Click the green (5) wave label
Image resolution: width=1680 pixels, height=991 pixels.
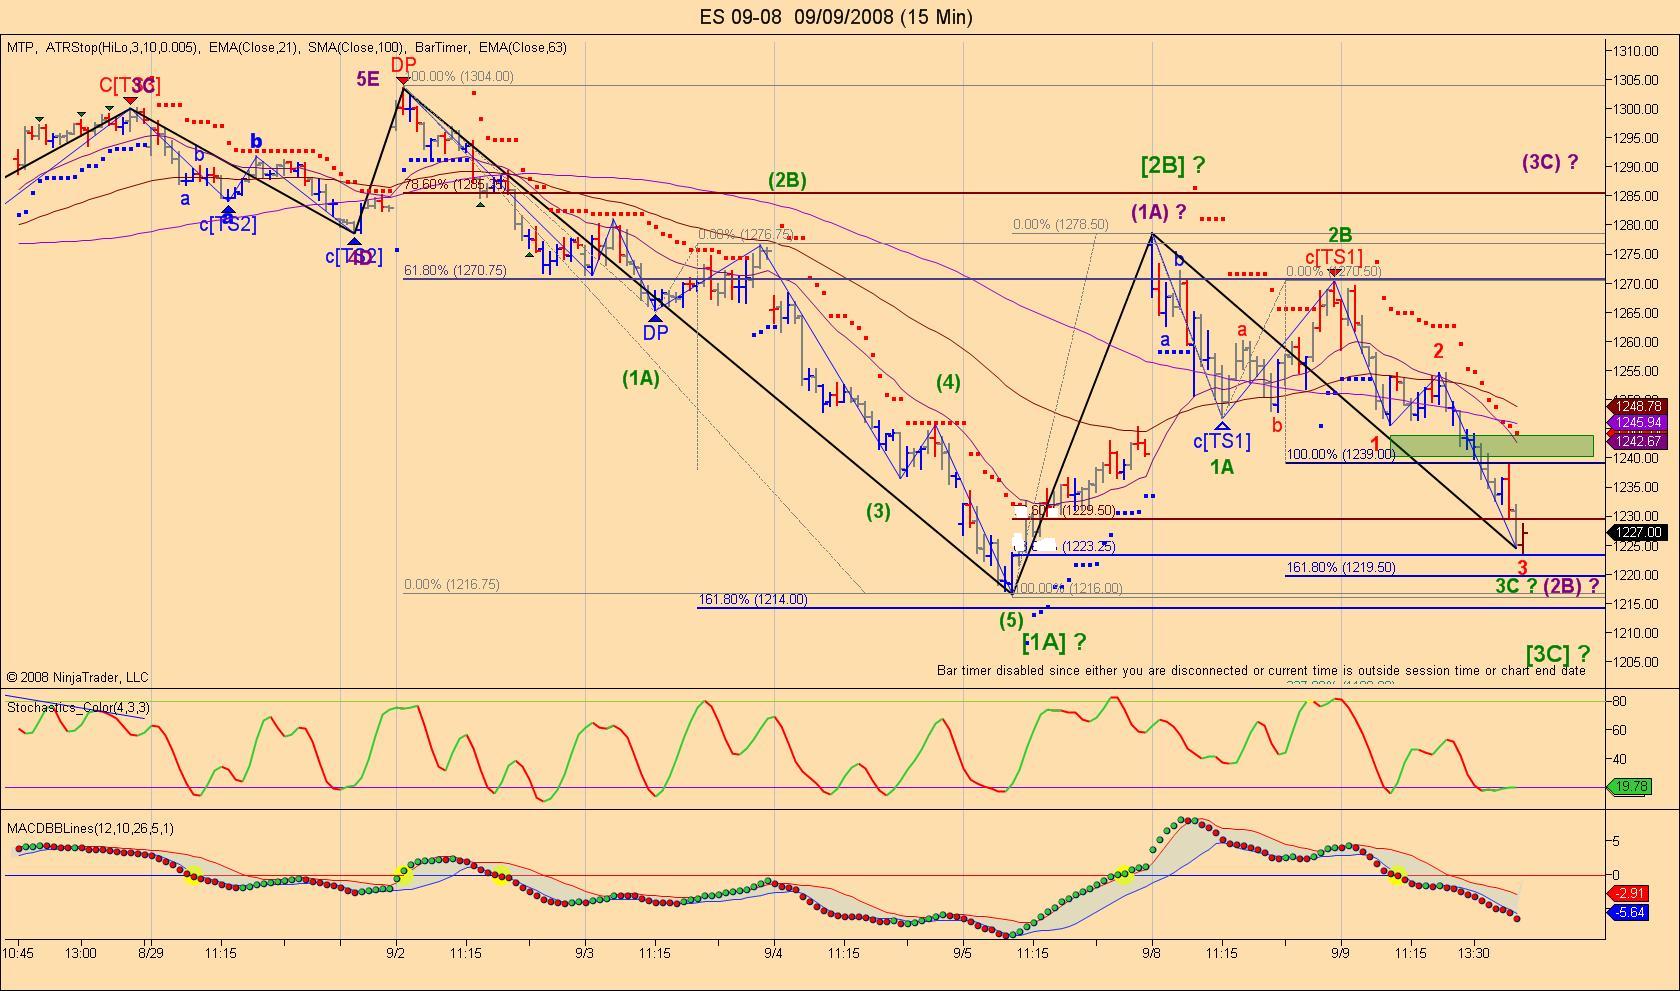coord(1011,620)
